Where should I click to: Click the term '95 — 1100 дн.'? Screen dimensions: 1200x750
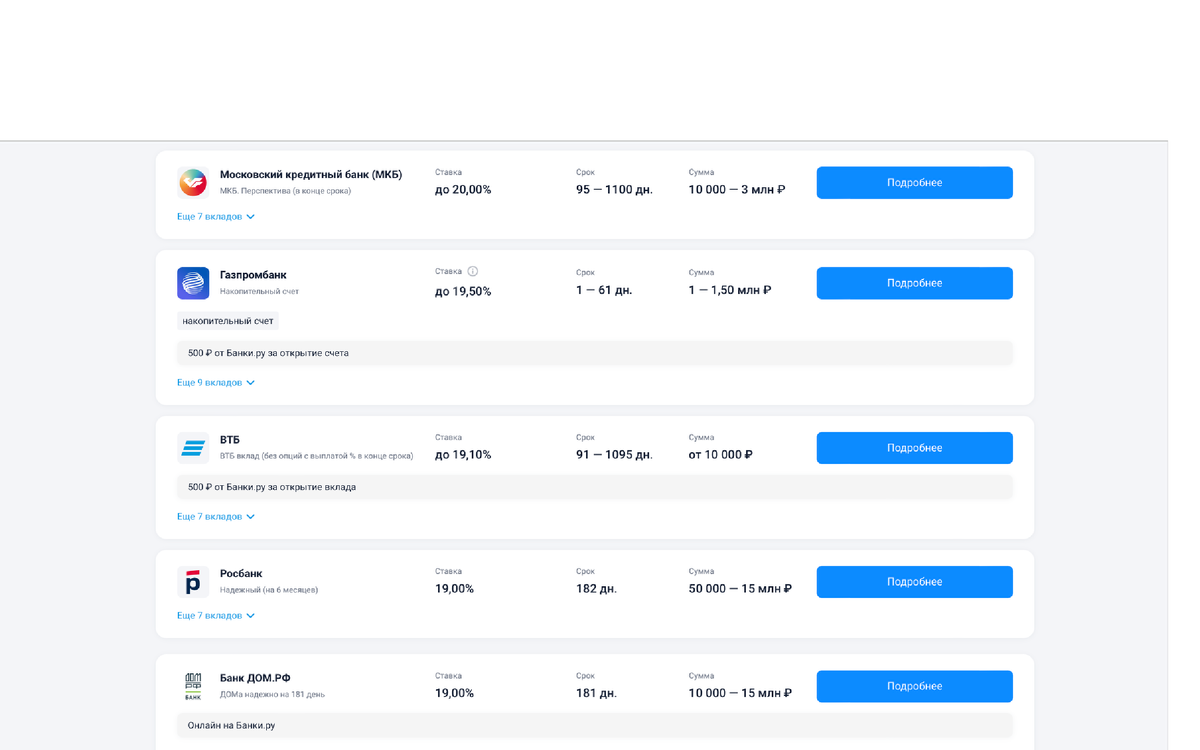(614, 190)
